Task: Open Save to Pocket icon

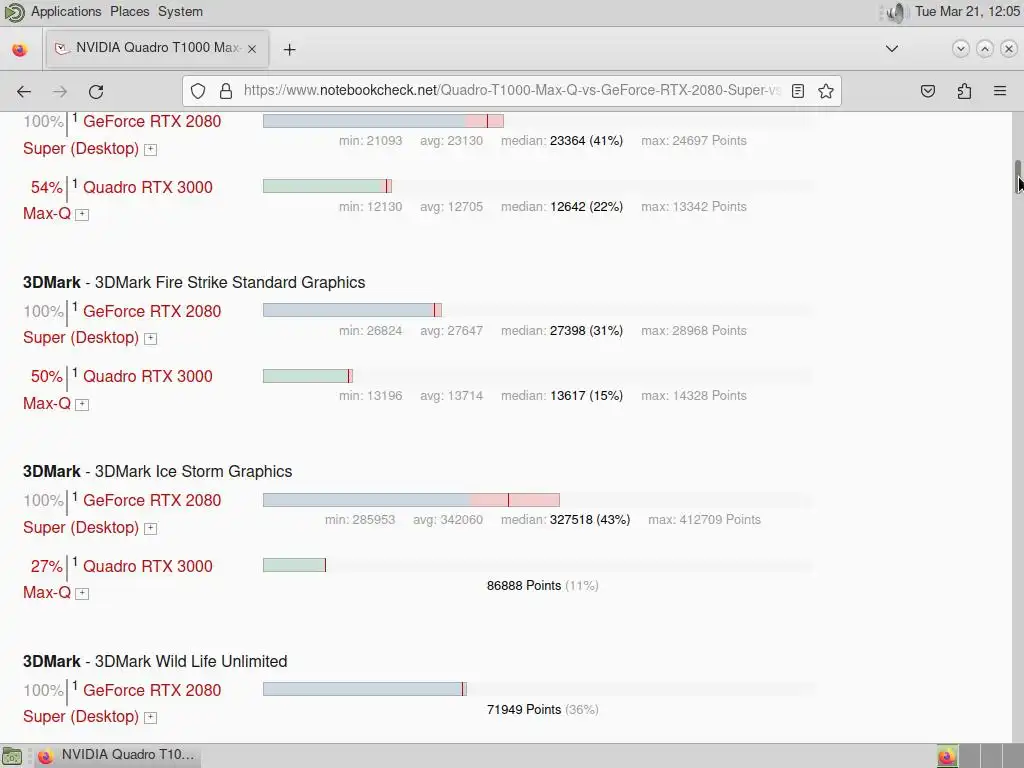Action: click(928, 91)
